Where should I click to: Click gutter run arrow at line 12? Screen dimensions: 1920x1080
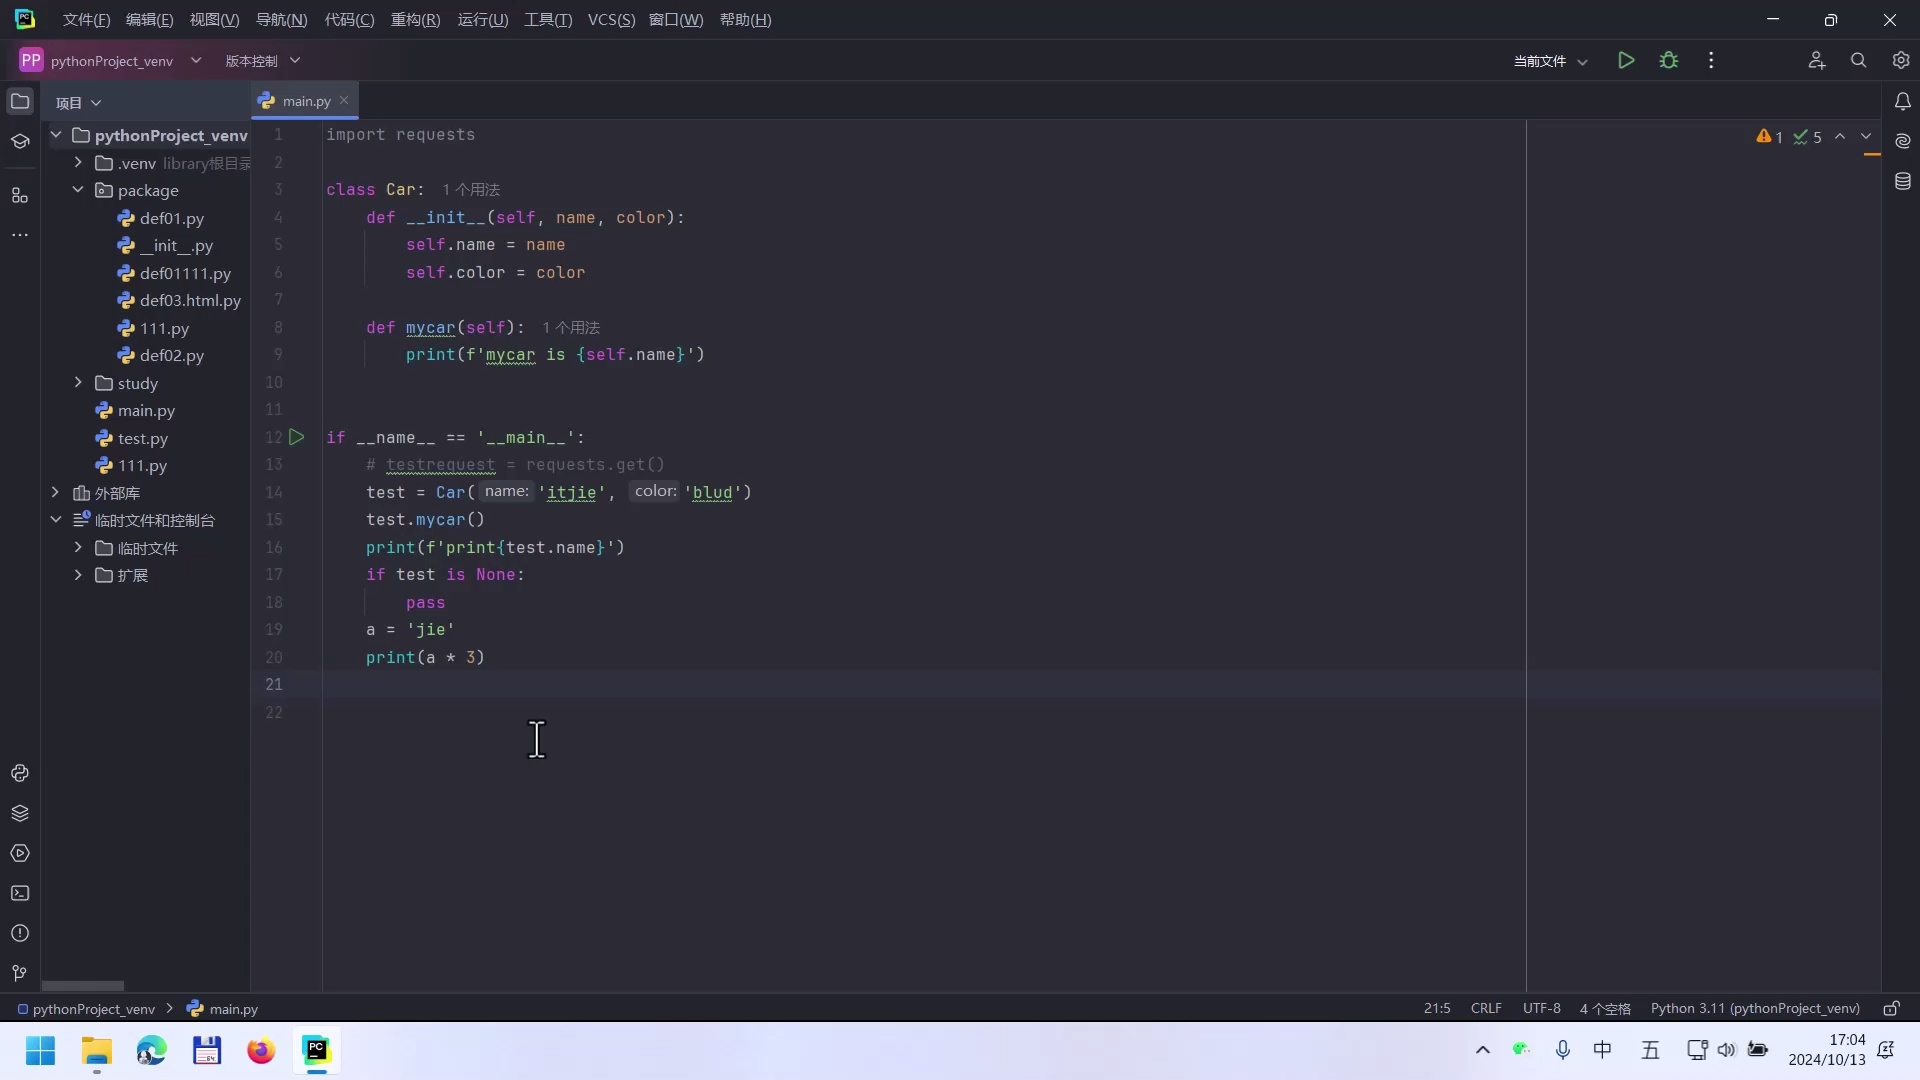[297, 437]
